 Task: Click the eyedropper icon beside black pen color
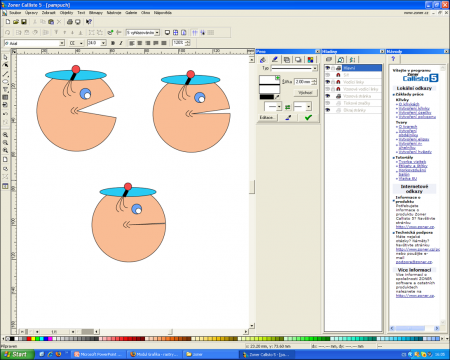277,97
